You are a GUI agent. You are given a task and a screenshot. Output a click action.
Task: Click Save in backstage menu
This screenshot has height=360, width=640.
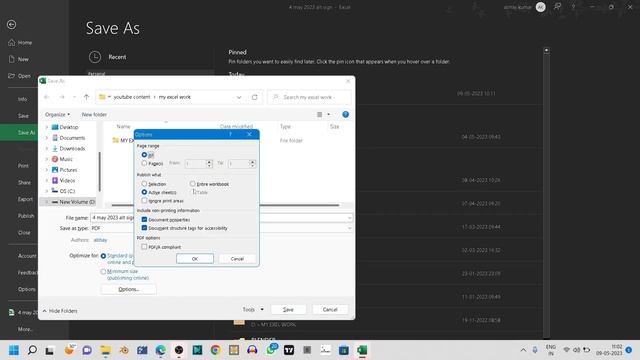[x=23, y=116]
